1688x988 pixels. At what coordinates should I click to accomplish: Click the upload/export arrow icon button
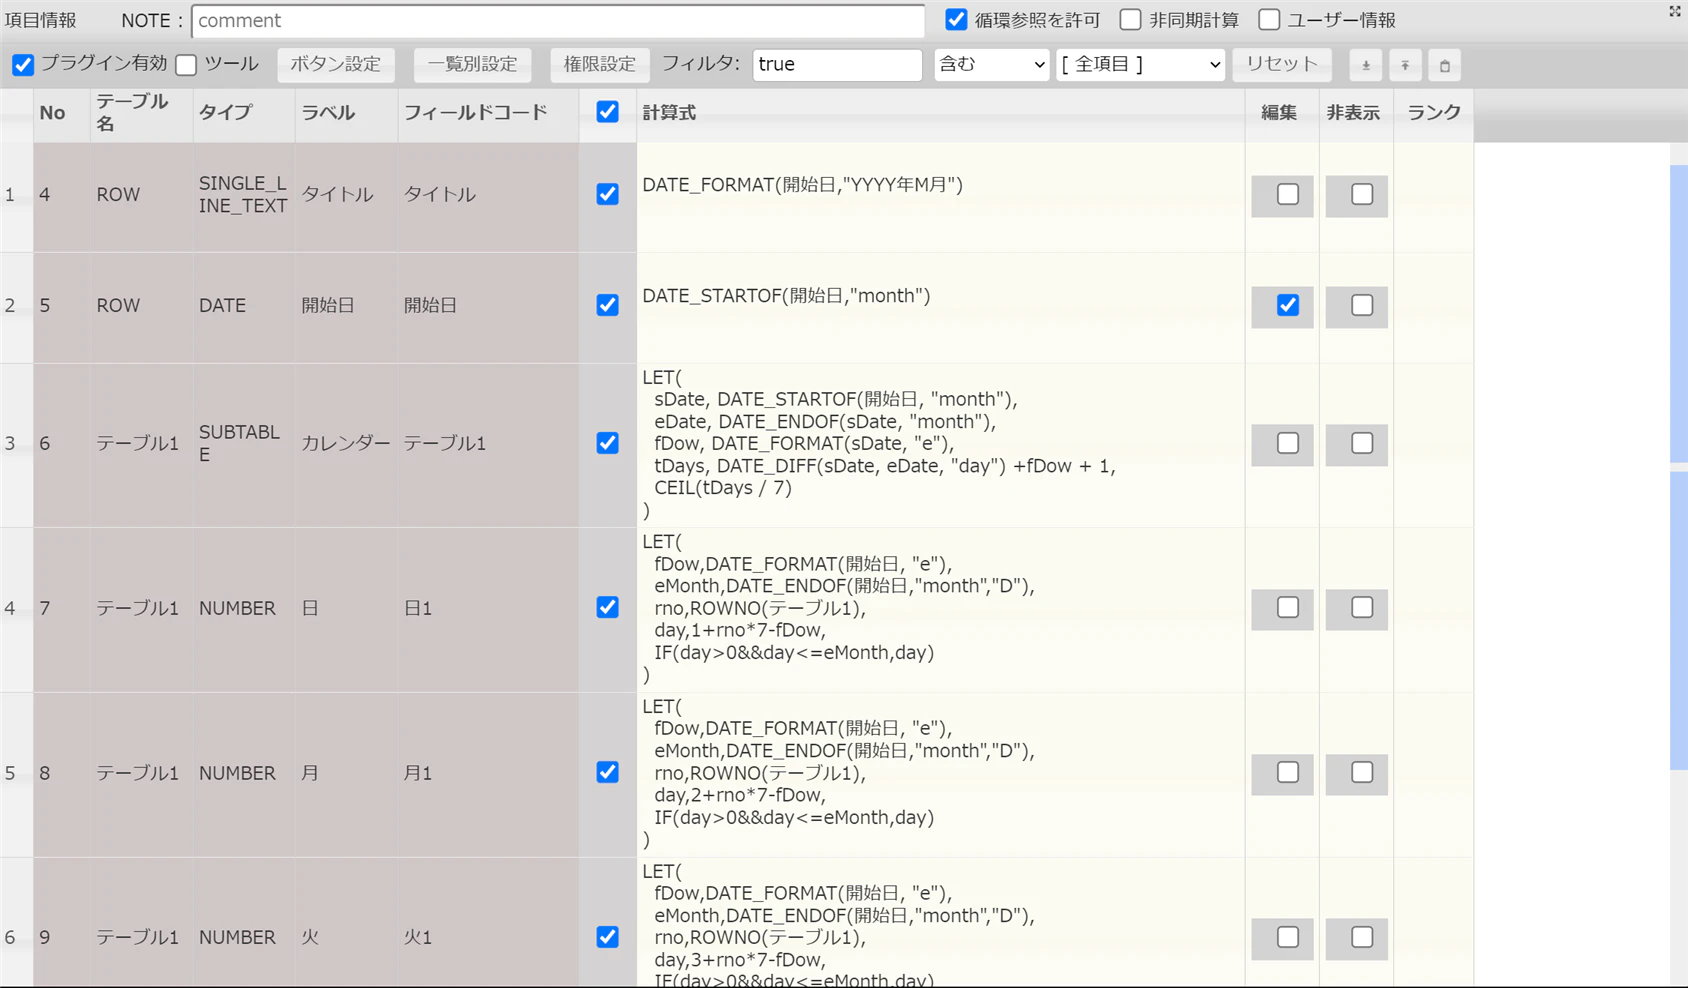click(1405, 65)
